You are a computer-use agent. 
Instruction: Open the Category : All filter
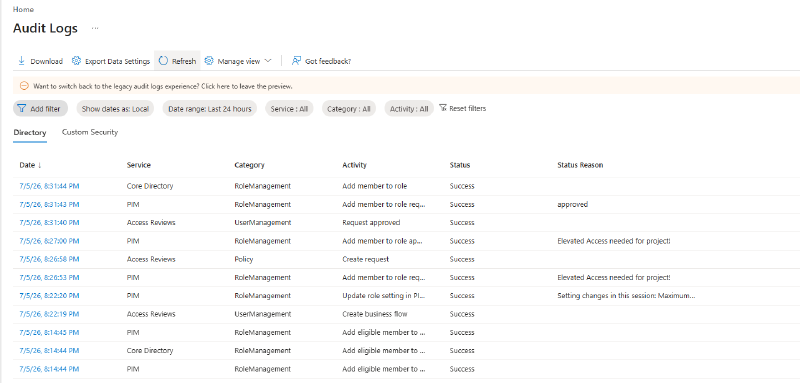tap(348, 109)
